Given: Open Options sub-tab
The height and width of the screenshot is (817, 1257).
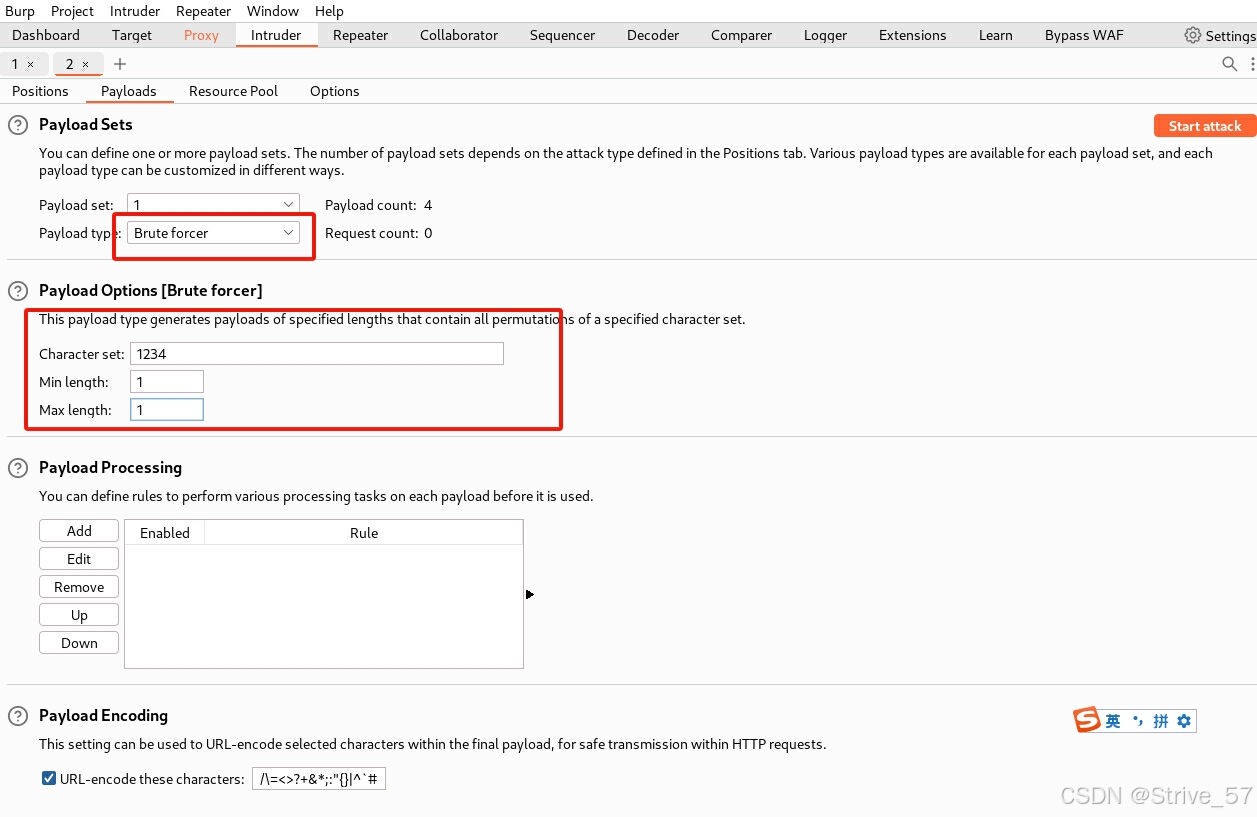Looking at the screenshot, I should pos(334,91).
